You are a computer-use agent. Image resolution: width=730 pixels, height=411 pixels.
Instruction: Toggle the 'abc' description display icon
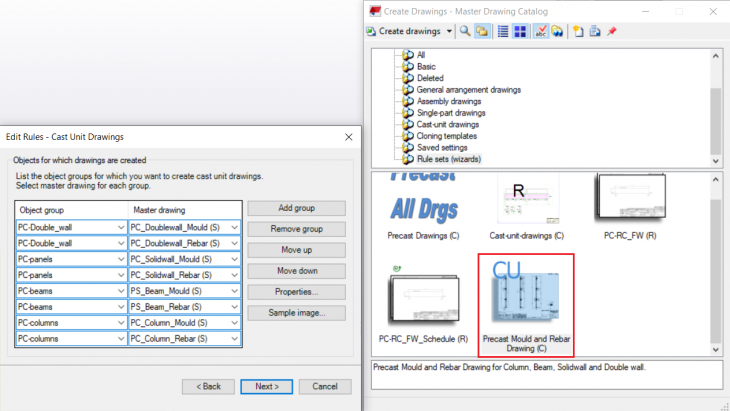point(541,31)
